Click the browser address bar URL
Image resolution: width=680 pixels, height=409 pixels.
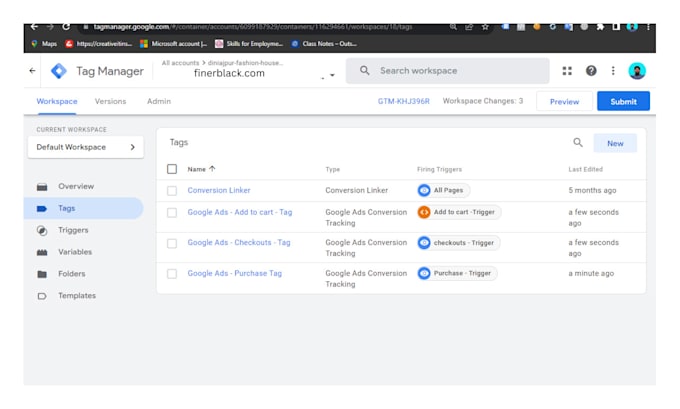coord(253,27)
